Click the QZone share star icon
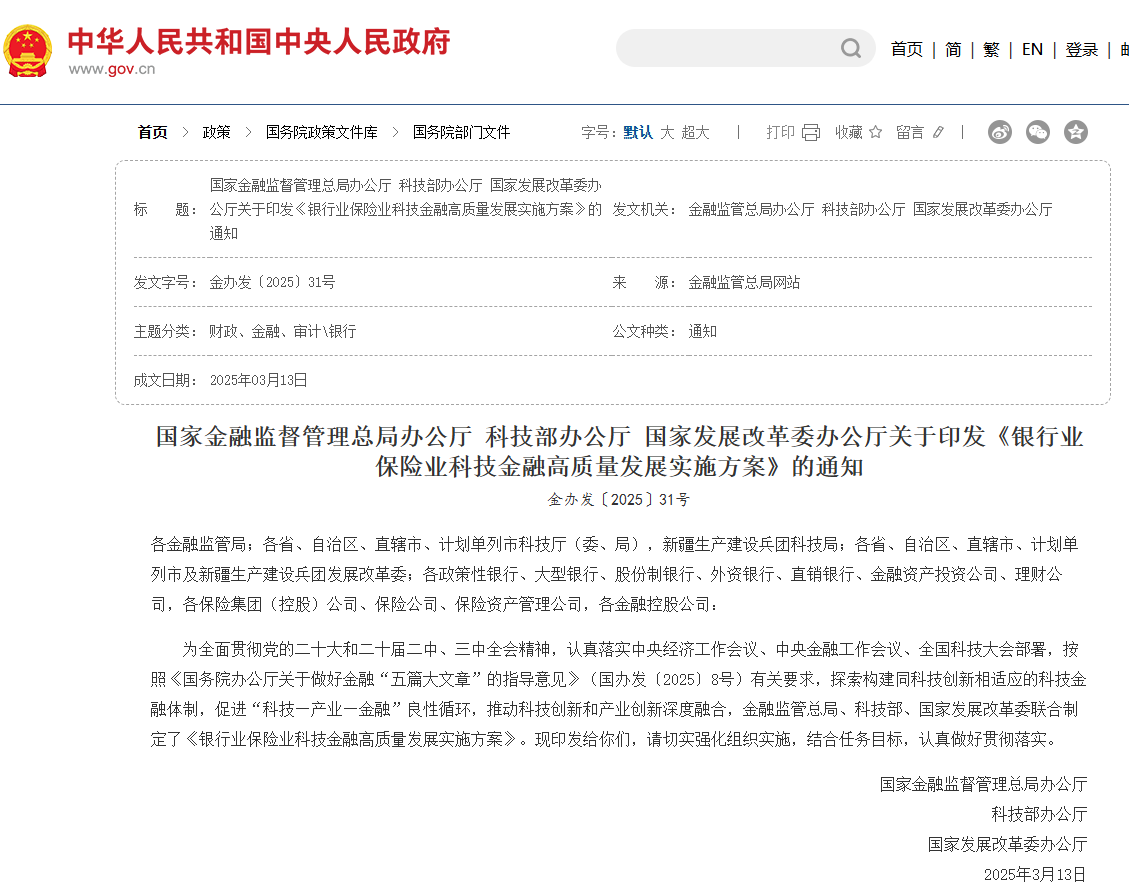 (x=1075, y=131)
